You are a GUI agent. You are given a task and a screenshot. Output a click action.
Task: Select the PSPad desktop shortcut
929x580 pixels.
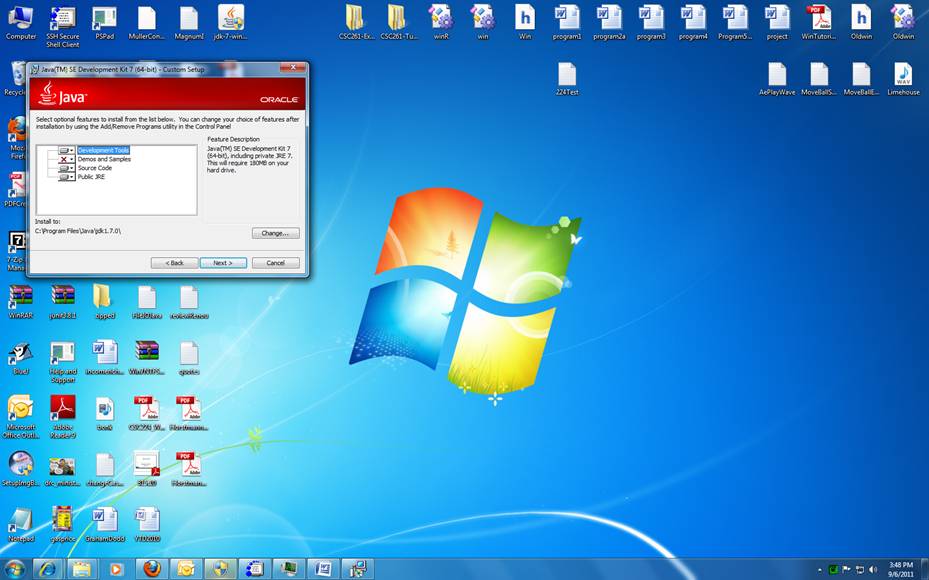tap(105, 23)
